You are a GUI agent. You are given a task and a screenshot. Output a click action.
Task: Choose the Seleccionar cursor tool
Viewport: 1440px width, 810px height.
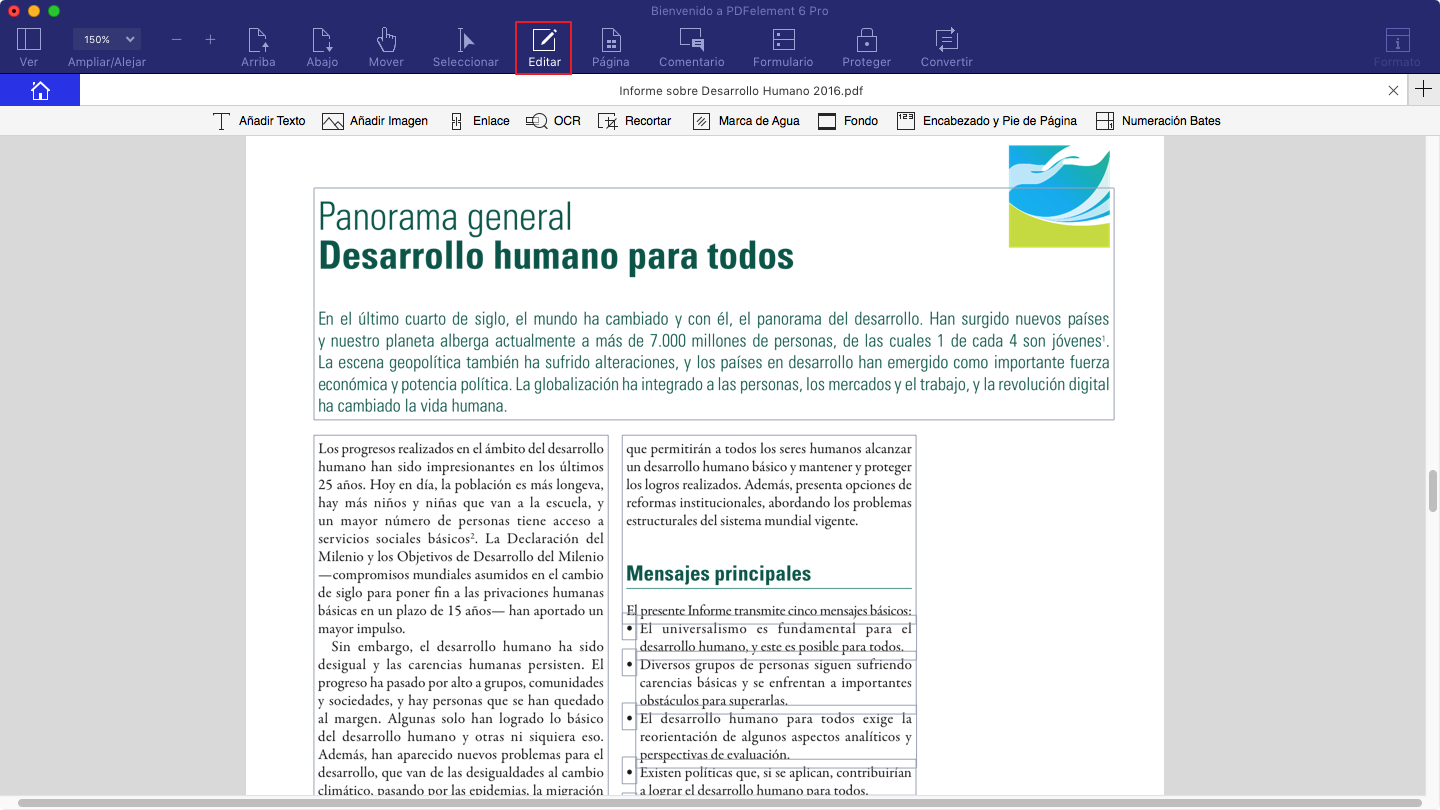pyautogui.click(x=465, y=48)
